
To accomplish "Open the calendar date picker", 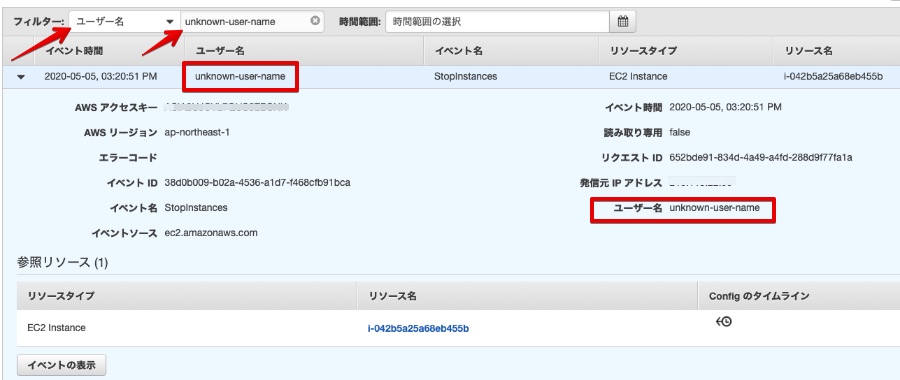I will [x=623, y=22].
